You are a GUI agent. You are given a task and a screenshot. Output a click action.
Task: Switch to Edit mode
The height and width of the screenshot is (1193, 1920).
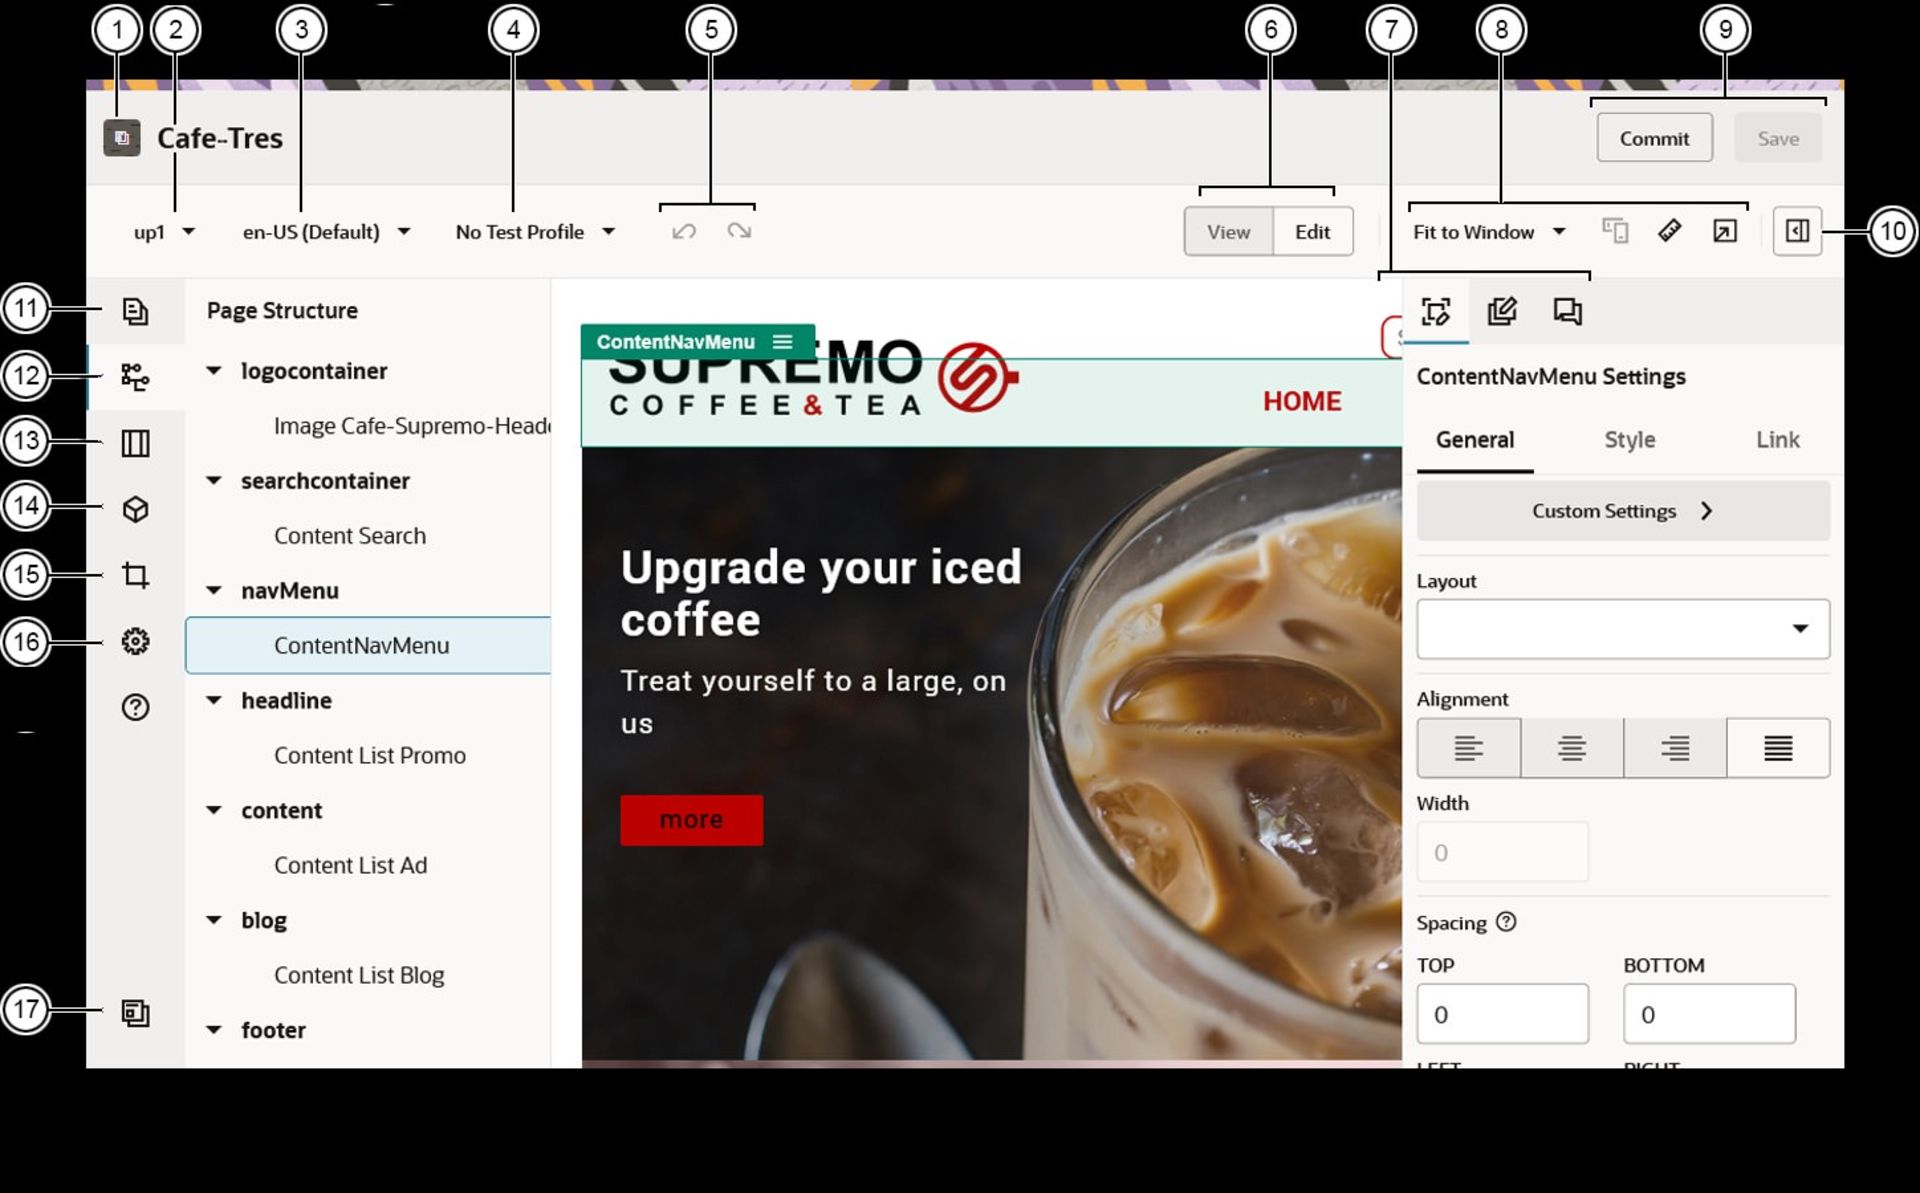click(x=1312, y=232)
